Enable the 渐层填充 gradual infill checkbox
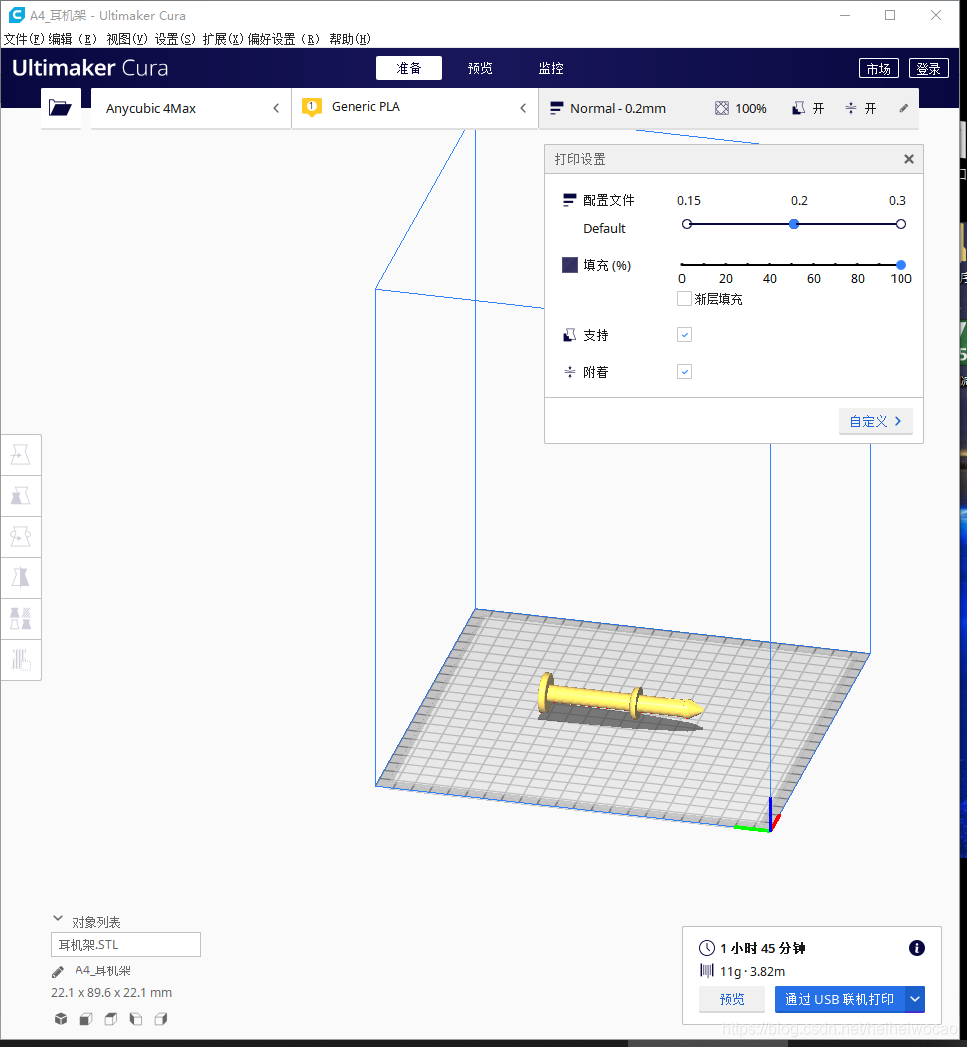The image size is (967, 1047). pos(684,298)
